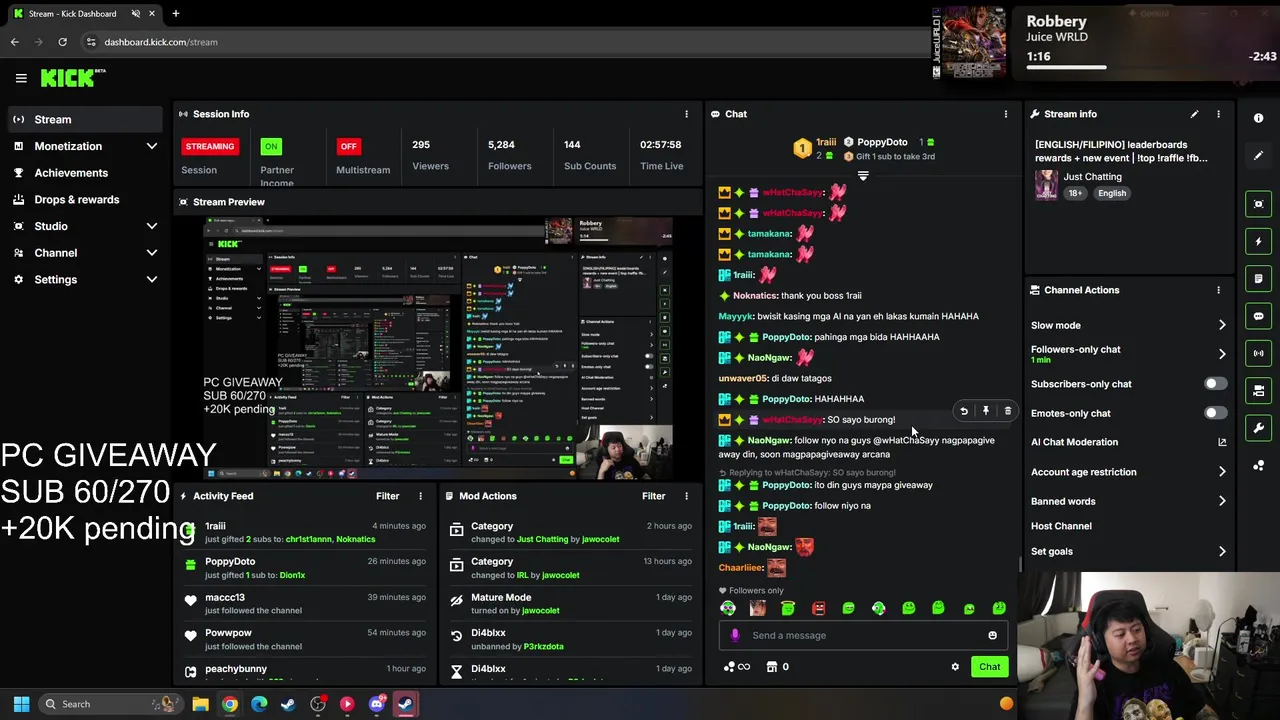Expand Slow mode options
This screenshot has width=1280, height=720.
[1222, 325]
